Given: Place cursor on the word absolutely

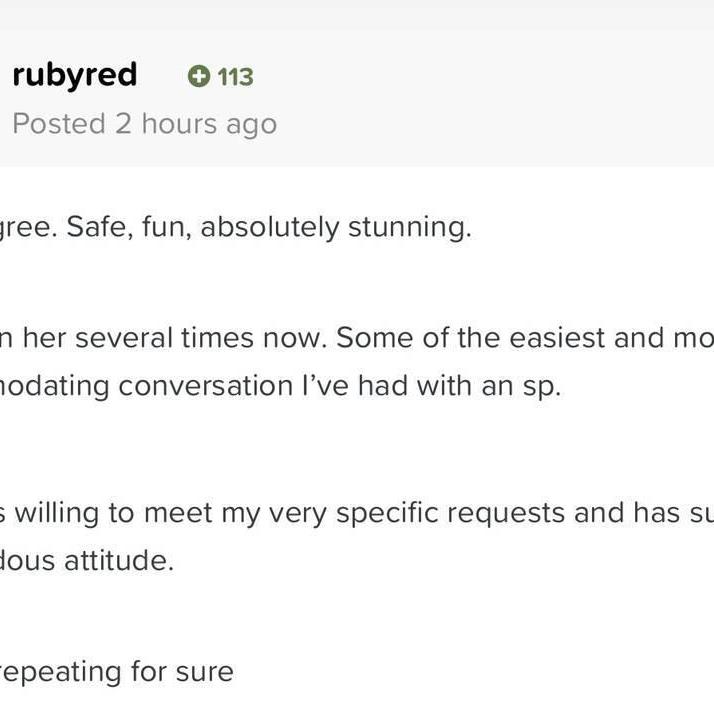Looking at the screenshot, I should coord(270,227).
